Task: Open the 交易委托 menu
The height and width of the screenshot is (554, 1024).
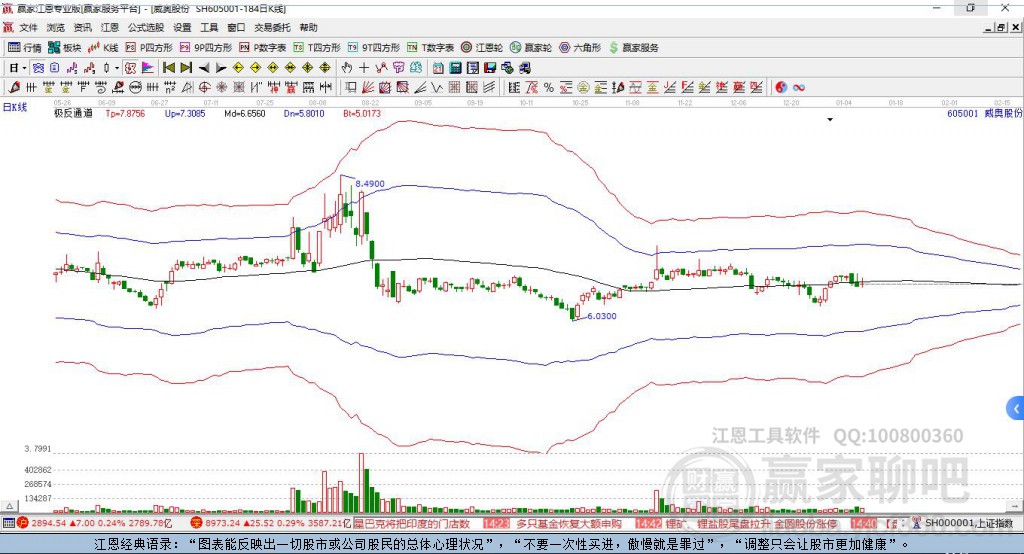Action: point(272,27)
